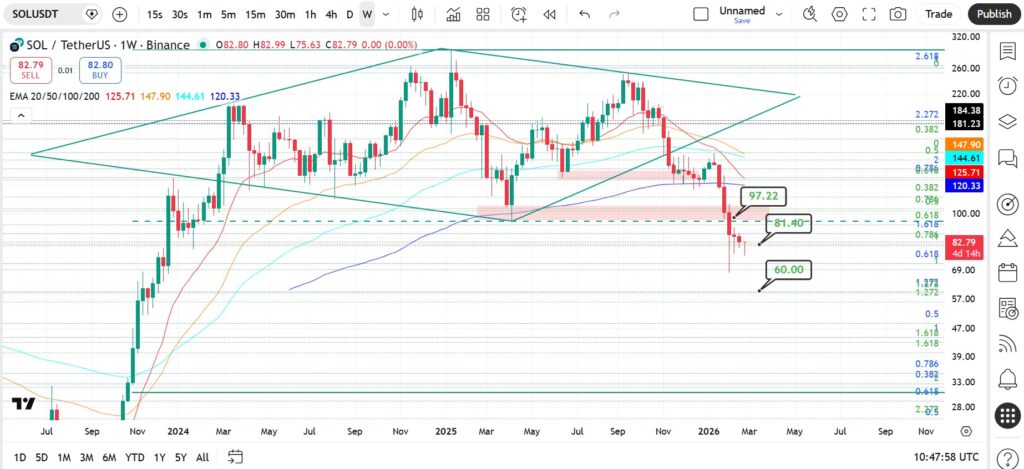Choose the 30m interval
Screen dimensions: 1024x469
coord(285,14)
